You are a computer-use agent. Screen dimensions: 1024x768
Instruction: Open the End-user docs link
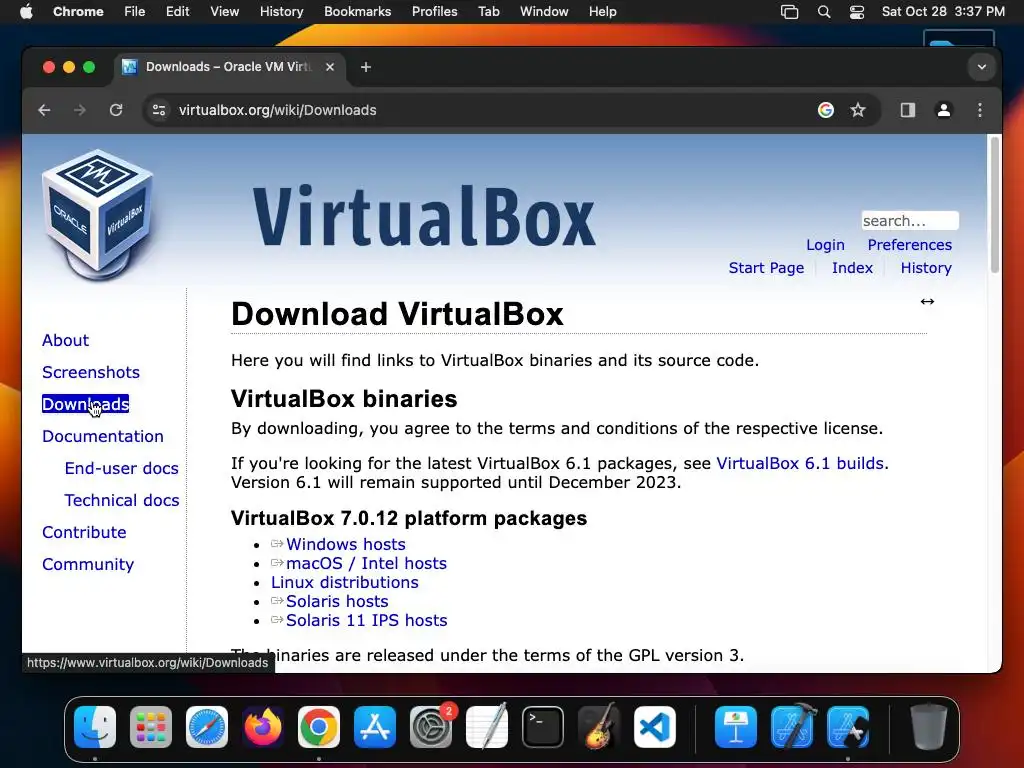[x=121, y=468]
